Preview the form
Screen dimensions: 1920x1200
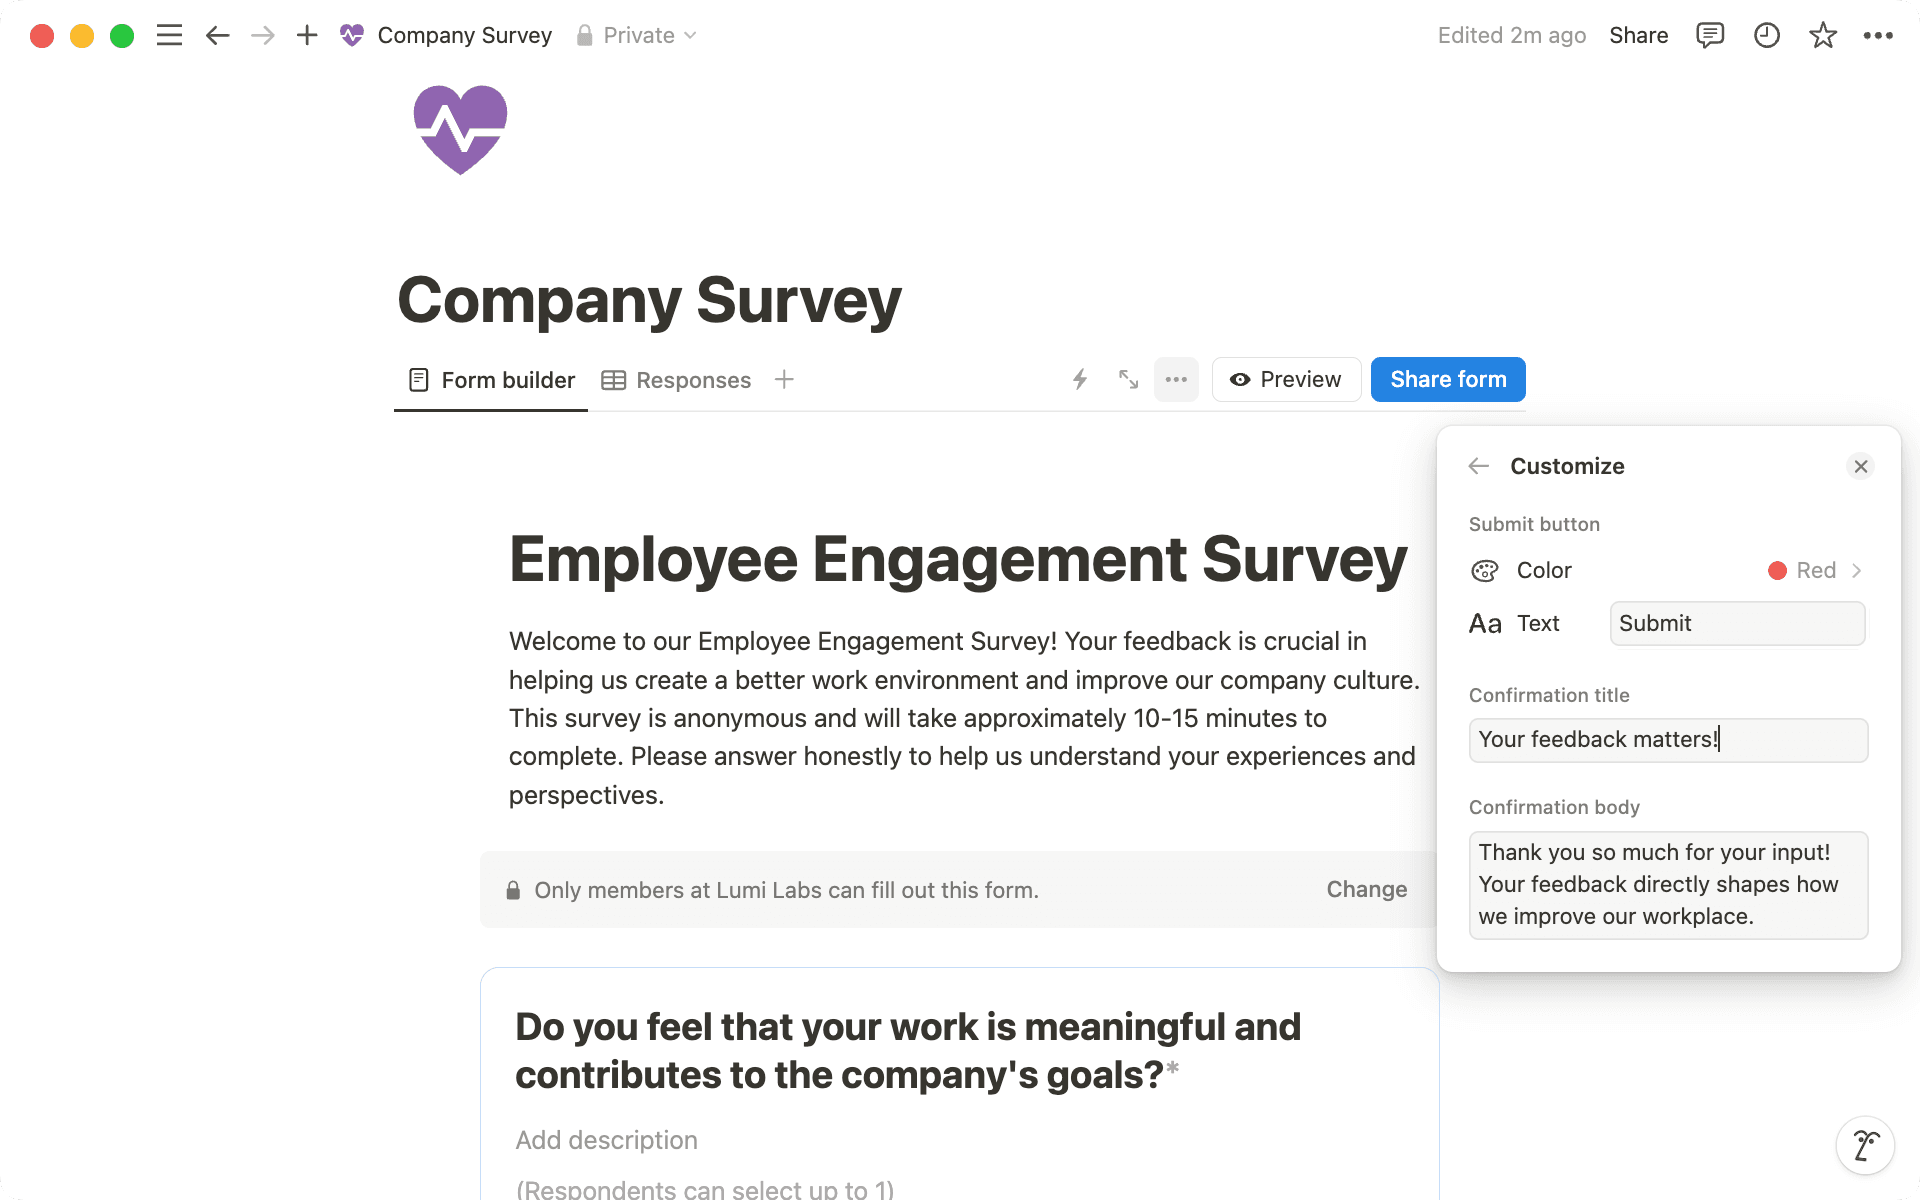pos(1286,379)
